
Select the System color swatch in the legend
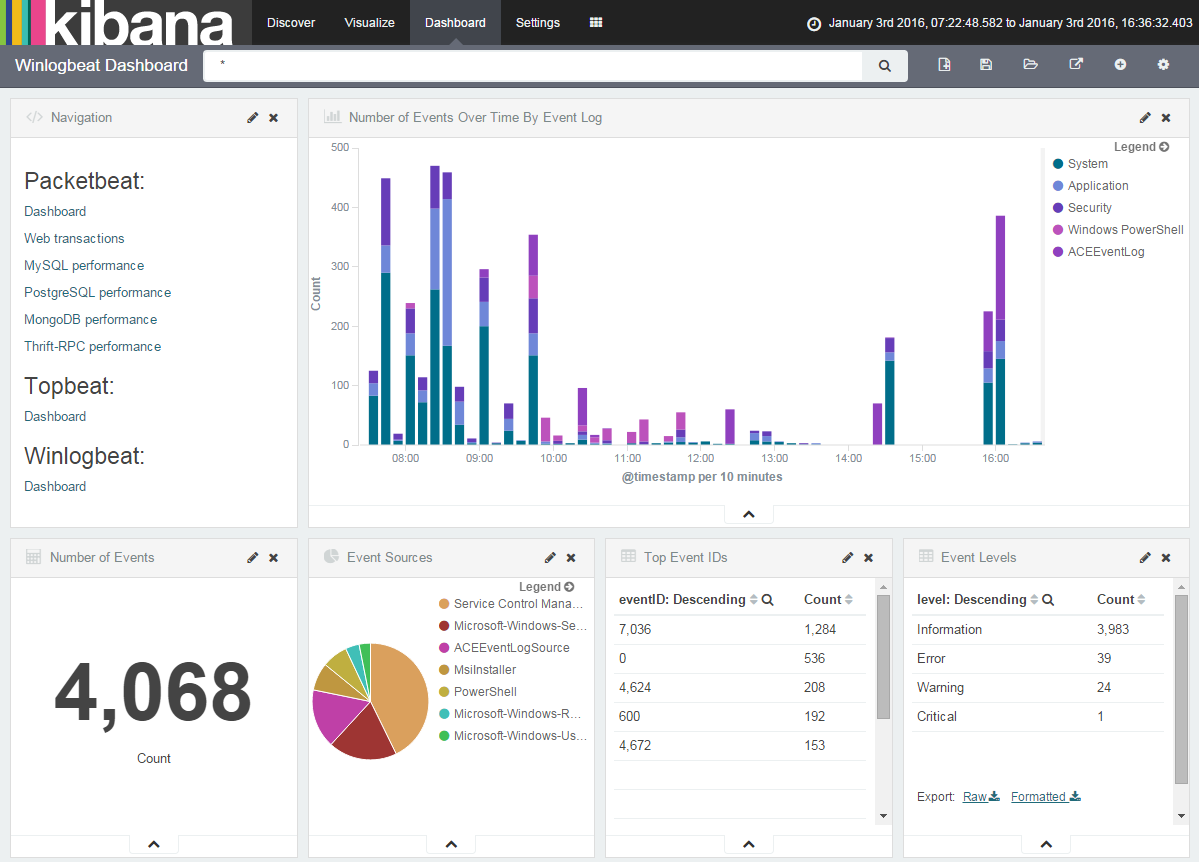coord(1060,163)
